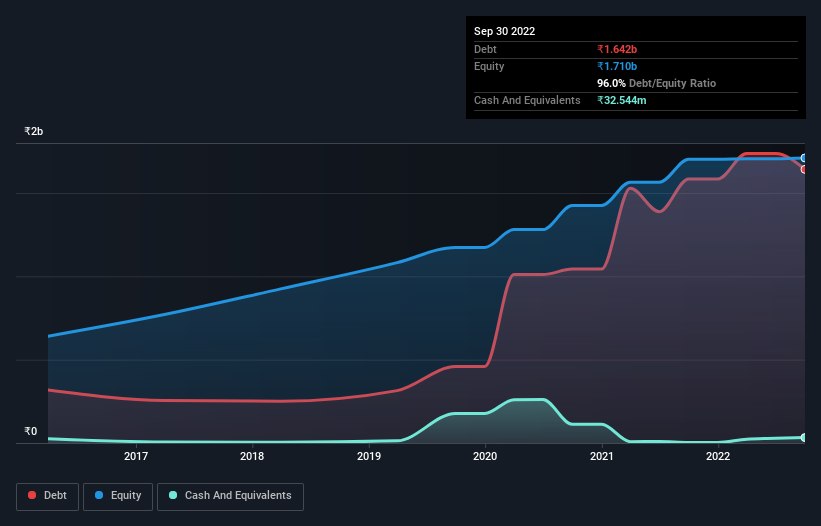The height and width of the screenshot is (526, 821).
Task: Click the 2018 x-axis label
Action: click(x=252, y=456)
